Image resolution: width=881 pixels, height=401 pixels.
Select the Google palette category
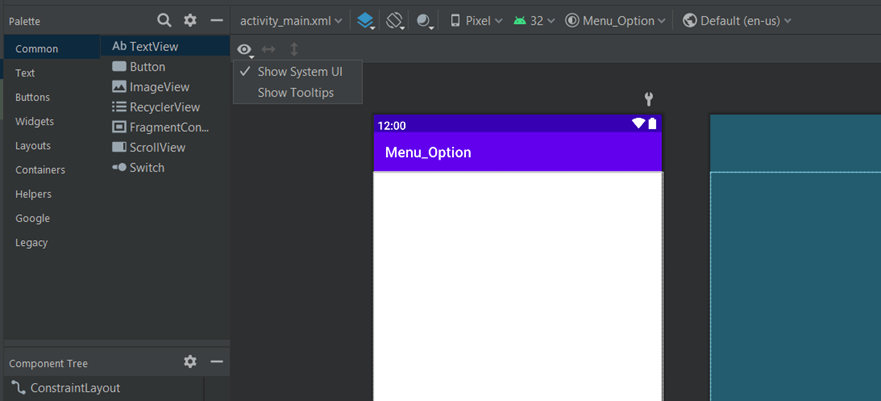click(52, 218)
